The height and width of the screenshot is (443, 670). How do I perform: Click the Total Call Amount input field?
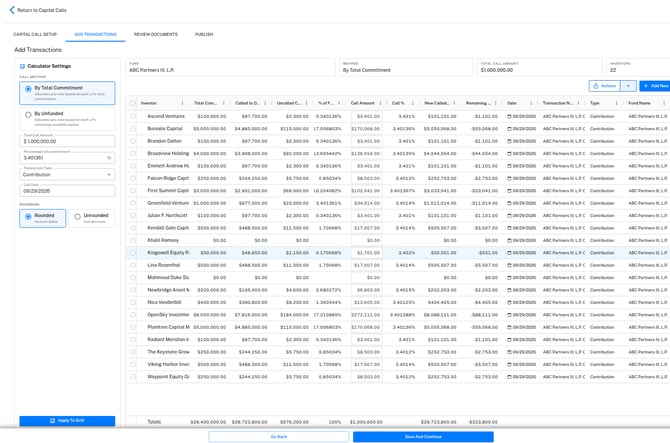tap(67, 141)
